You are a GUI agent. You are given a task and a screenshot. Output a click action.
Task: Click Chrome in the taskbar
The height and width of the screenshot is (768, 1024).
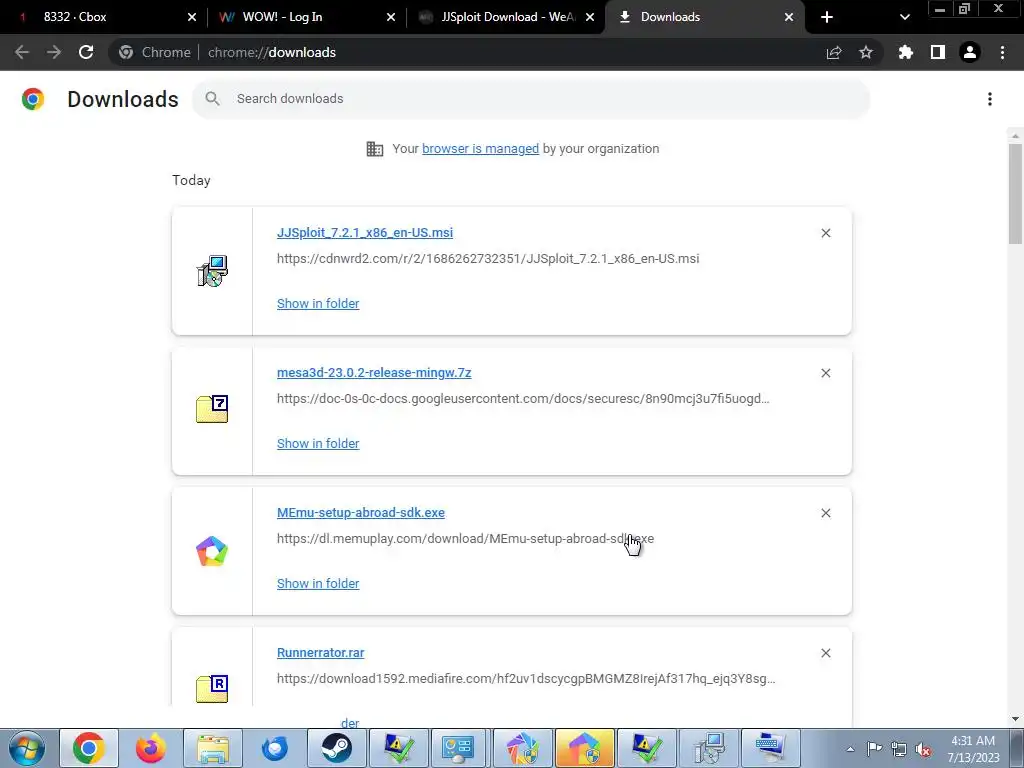(89, 748)
